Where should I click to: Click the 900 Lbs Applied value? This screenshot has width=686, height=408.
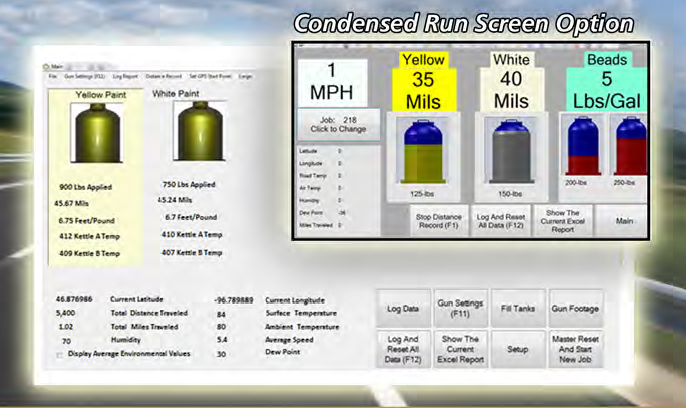[x=86, y=187]
